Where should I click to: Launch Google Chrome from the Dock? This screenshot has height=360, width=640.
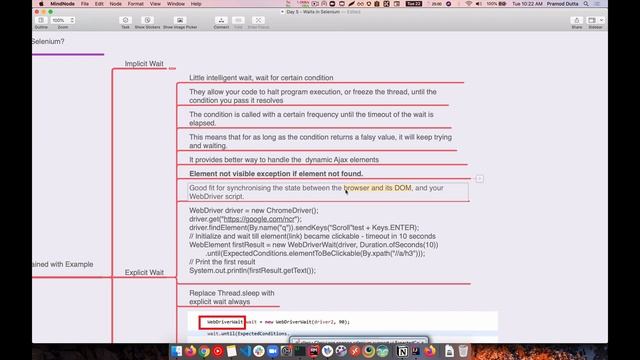[204, 351]
